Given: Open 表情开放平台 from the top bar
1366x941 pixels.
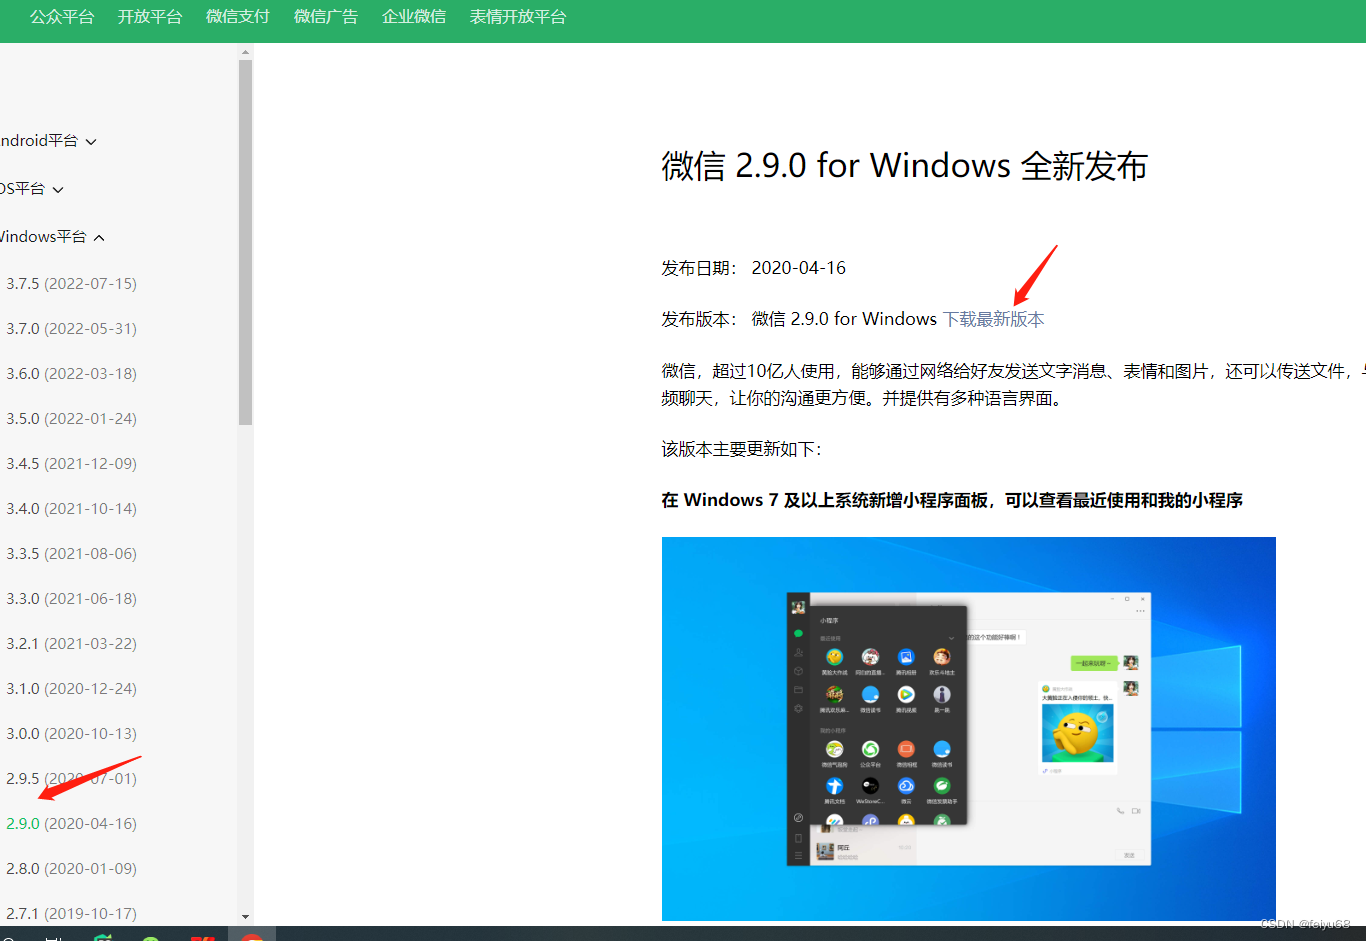Looking at the screenshot, I should [518, 17].
